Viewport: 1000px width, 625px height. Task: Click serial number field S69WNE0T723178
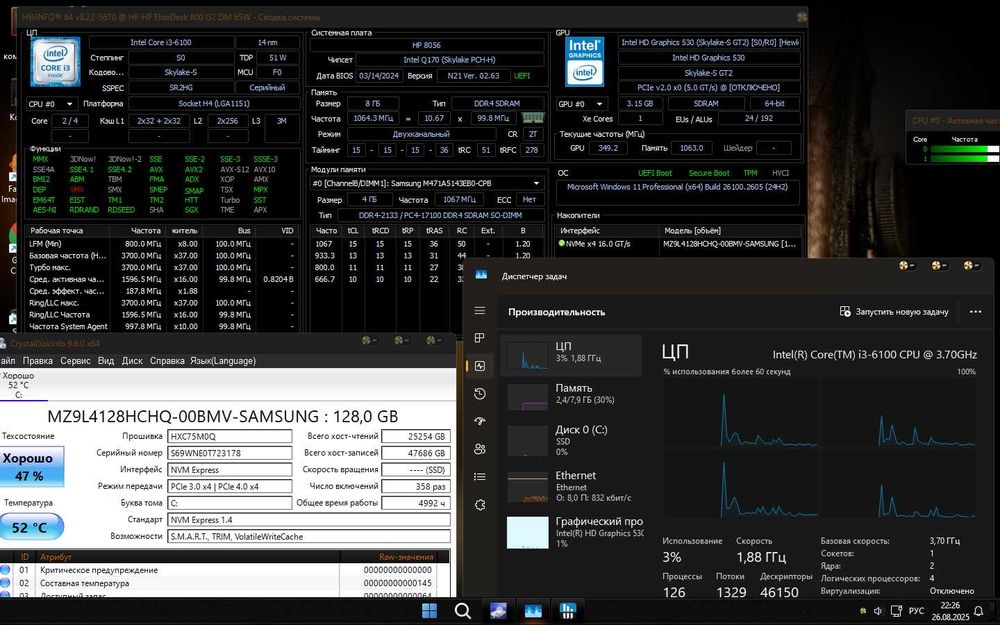(x=230, y=453)
